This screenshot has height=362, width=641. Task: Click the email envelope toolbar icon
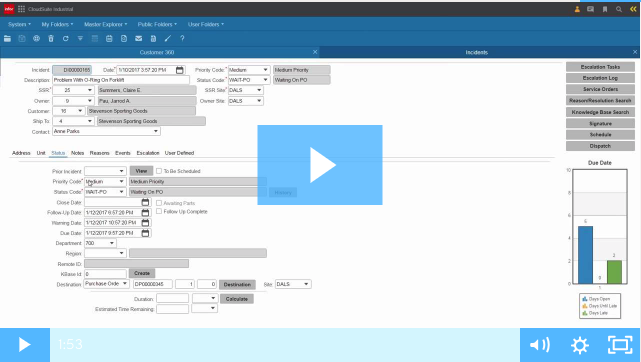139,38
